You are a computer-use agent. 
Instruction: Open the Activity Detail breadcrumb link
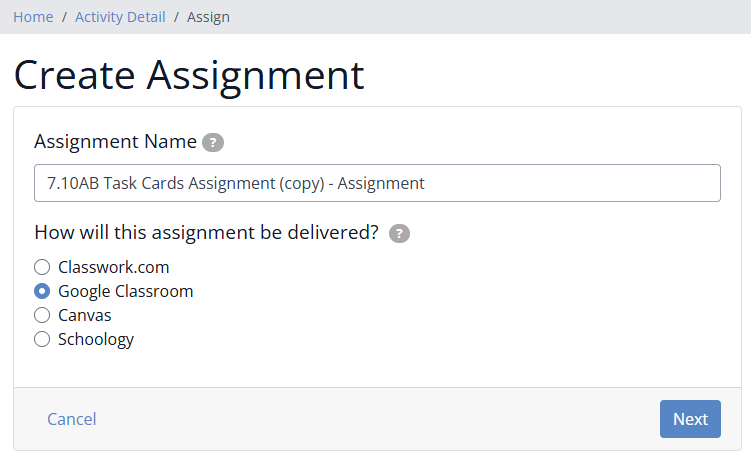point(120,17)
